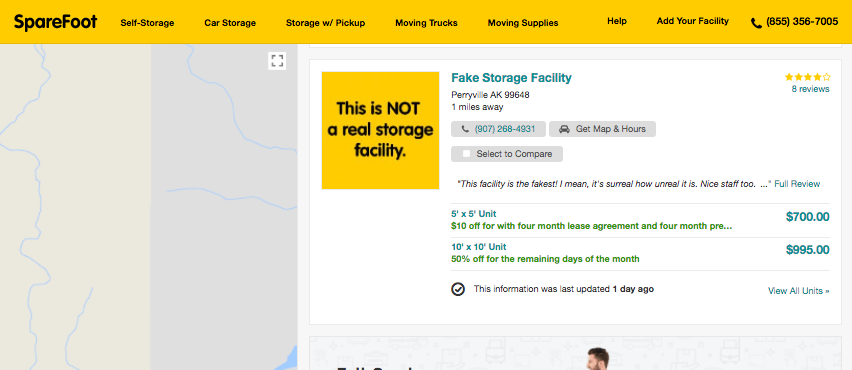
Task: Click the map fullscreen expand icon
Action: 277,61
